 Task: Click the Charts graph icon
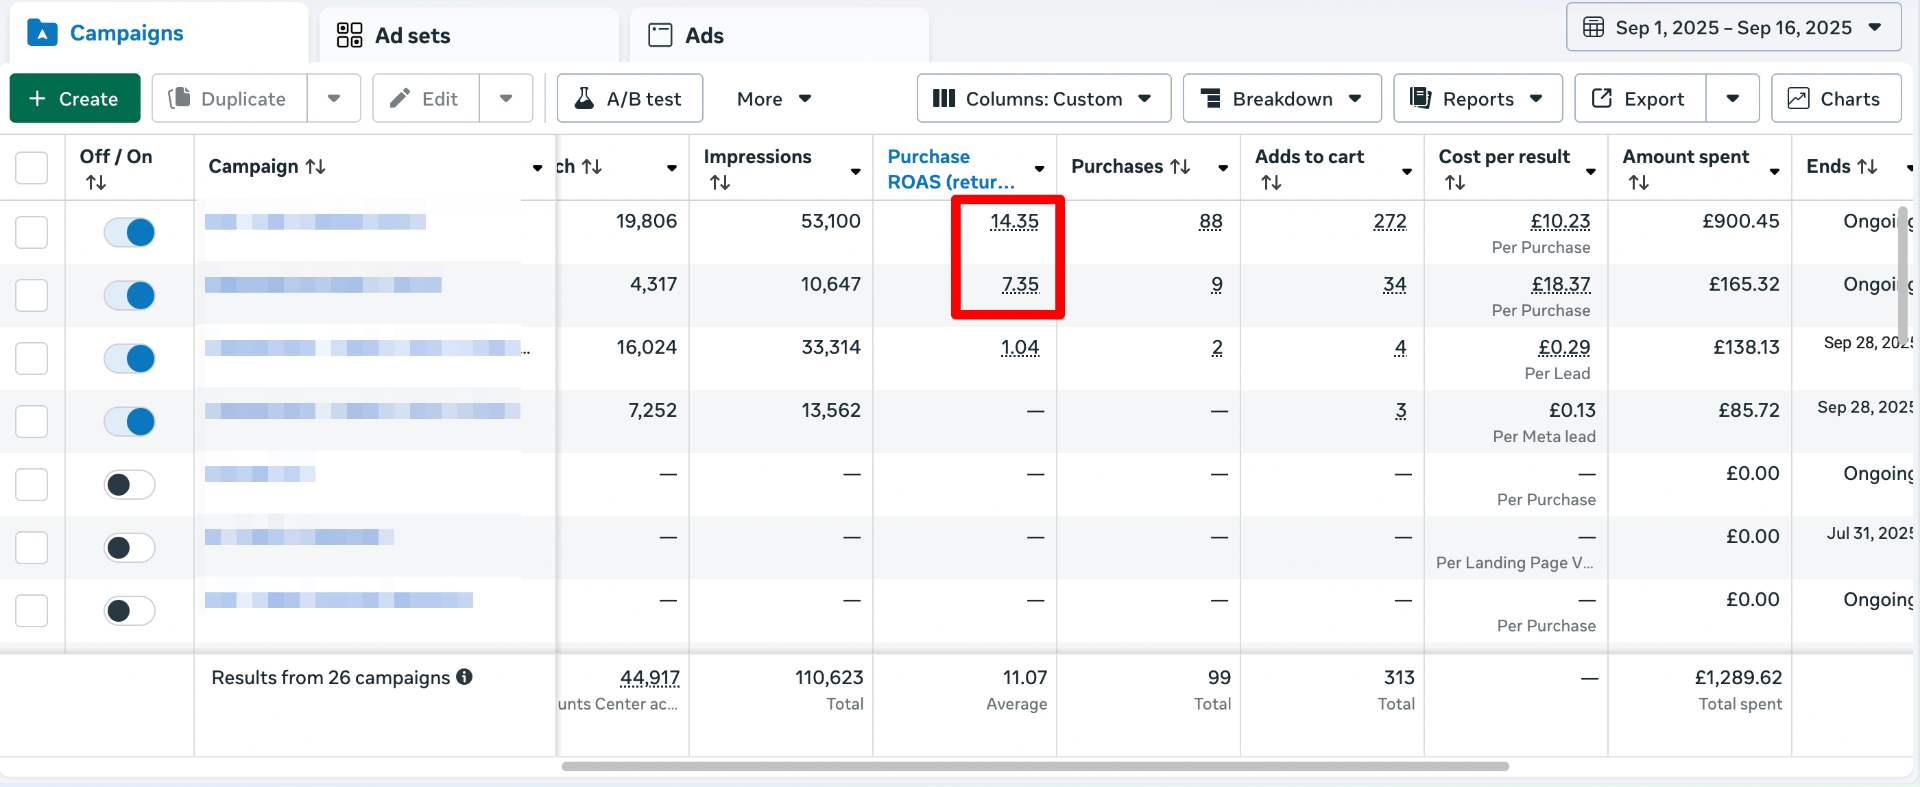[x=1798, y=98]
